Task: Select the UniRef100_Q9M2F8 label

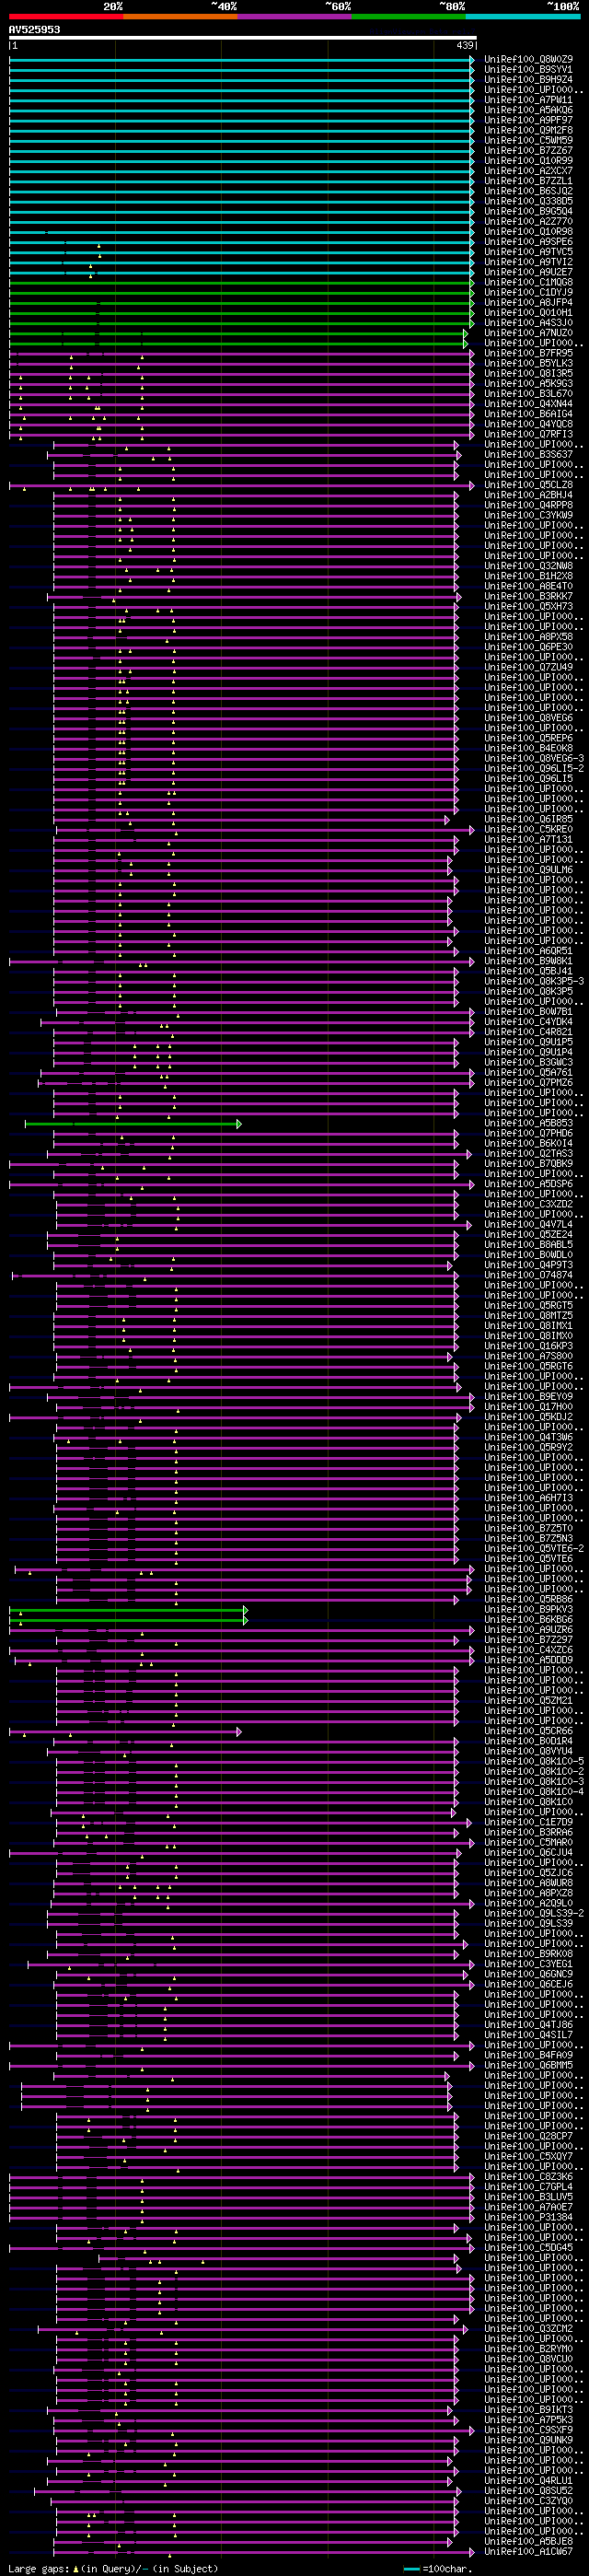Action: click(x=529, y=130)
